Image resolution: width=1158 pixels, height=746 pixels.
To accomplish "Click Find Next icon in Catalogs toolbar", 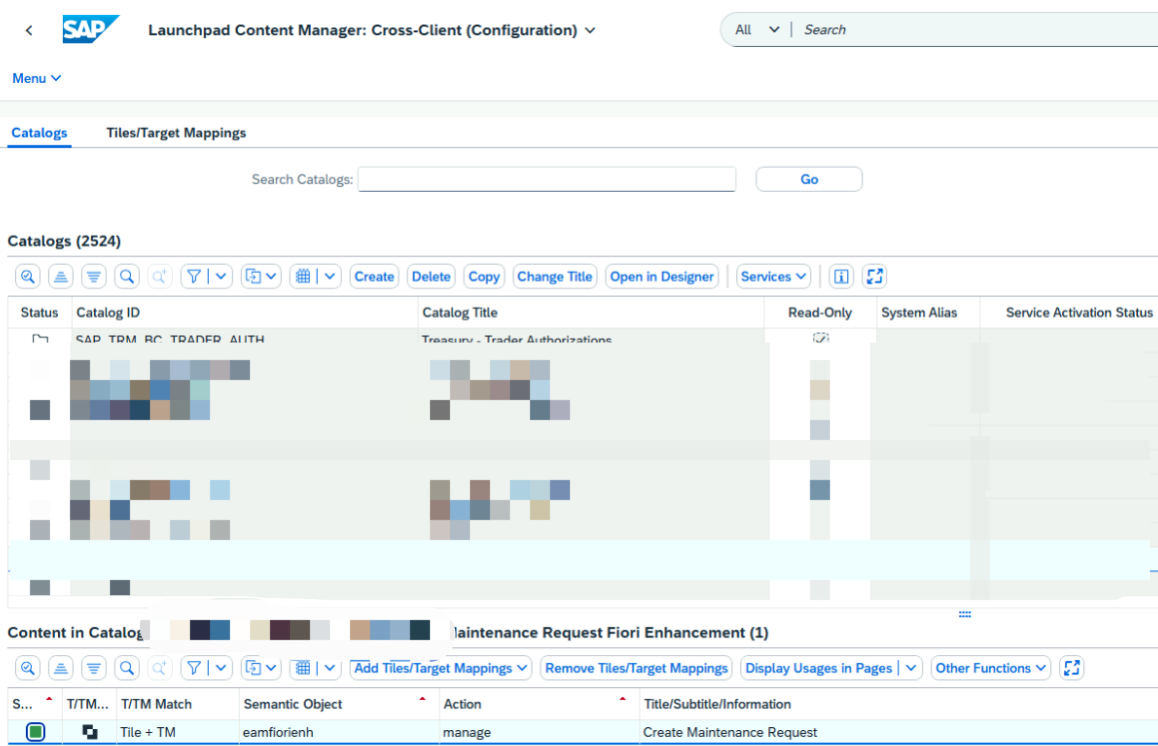I will [159, 276].
